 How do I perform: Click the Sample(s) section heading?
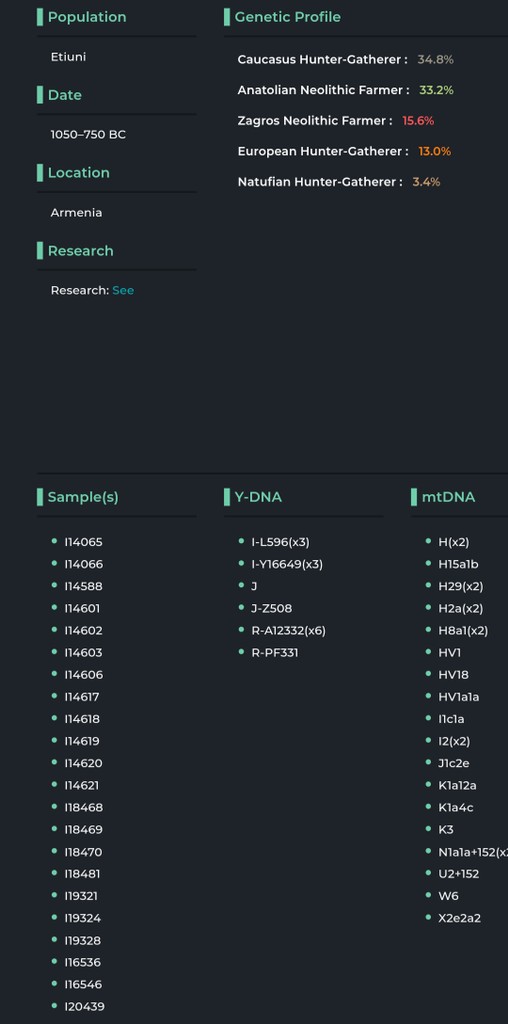click(x=83, y=497)
